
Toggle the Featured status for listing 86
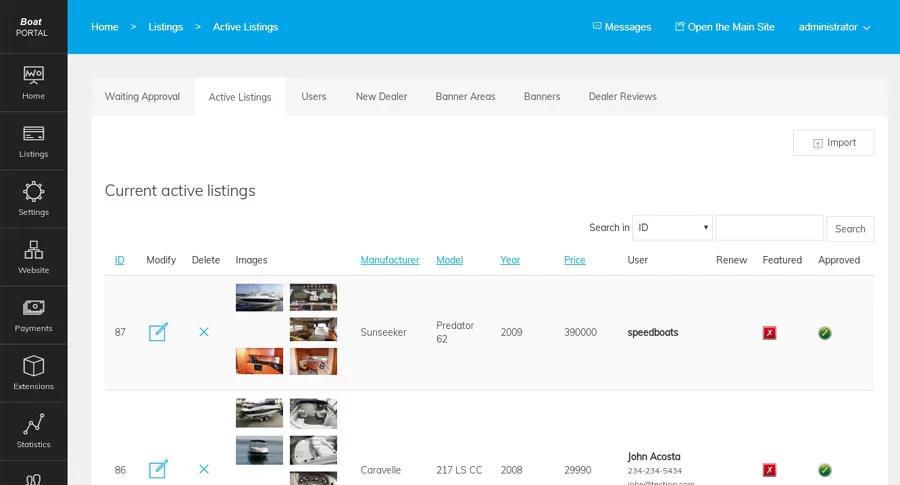(x=769, y=470)
